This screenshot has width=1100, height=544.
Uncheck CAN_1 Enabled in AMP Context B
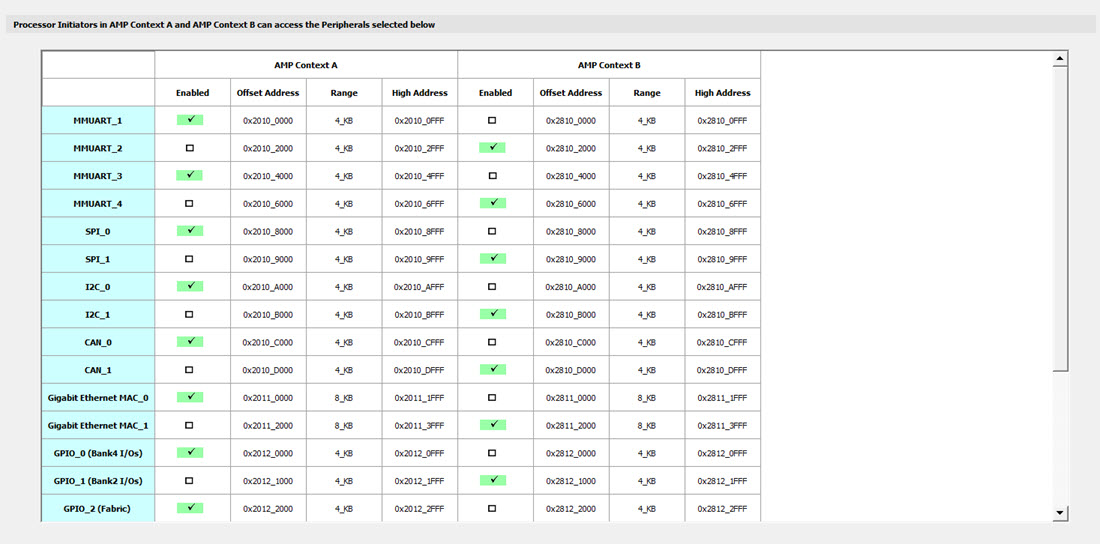coord(493,369)
